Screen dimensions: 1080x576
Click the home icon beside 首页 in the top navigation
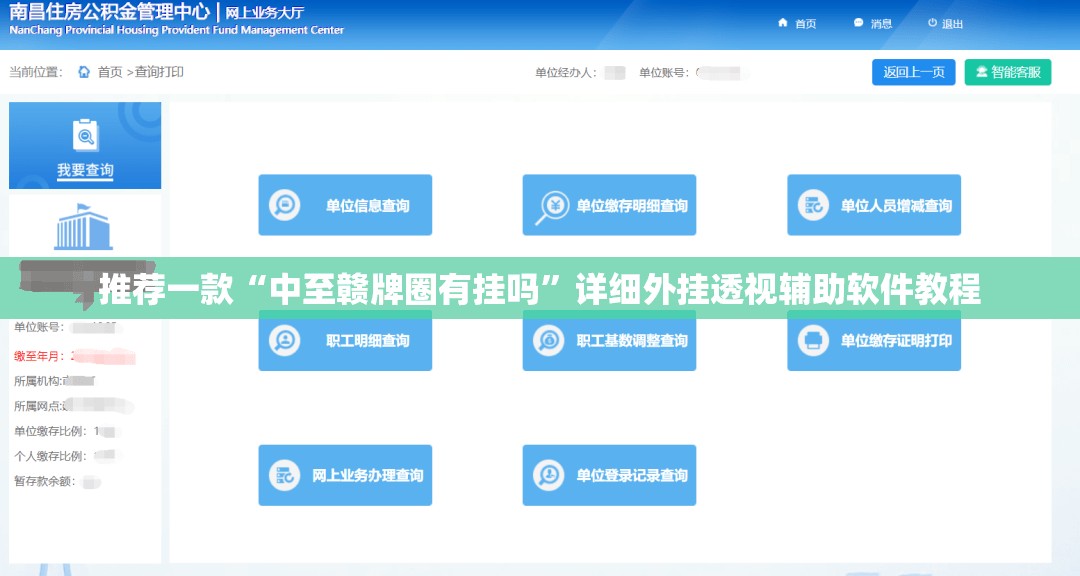click(783, 23)
